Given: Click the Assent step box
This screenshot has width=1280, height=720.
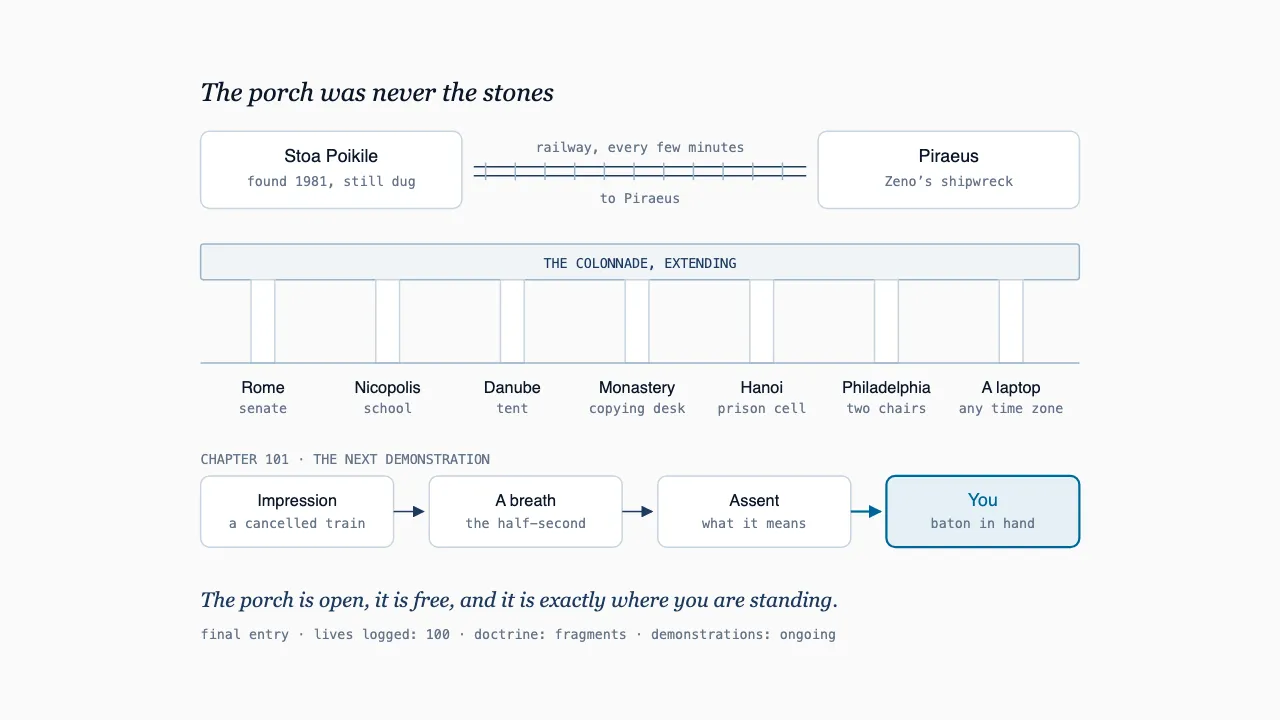Looking at the screenshot, I should 754,511.
